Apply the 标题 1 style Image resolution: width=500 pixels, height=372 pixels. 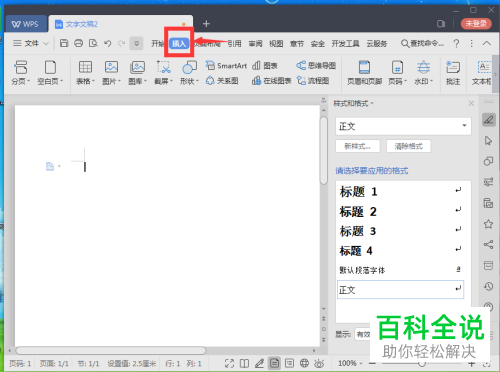[400, 191]
